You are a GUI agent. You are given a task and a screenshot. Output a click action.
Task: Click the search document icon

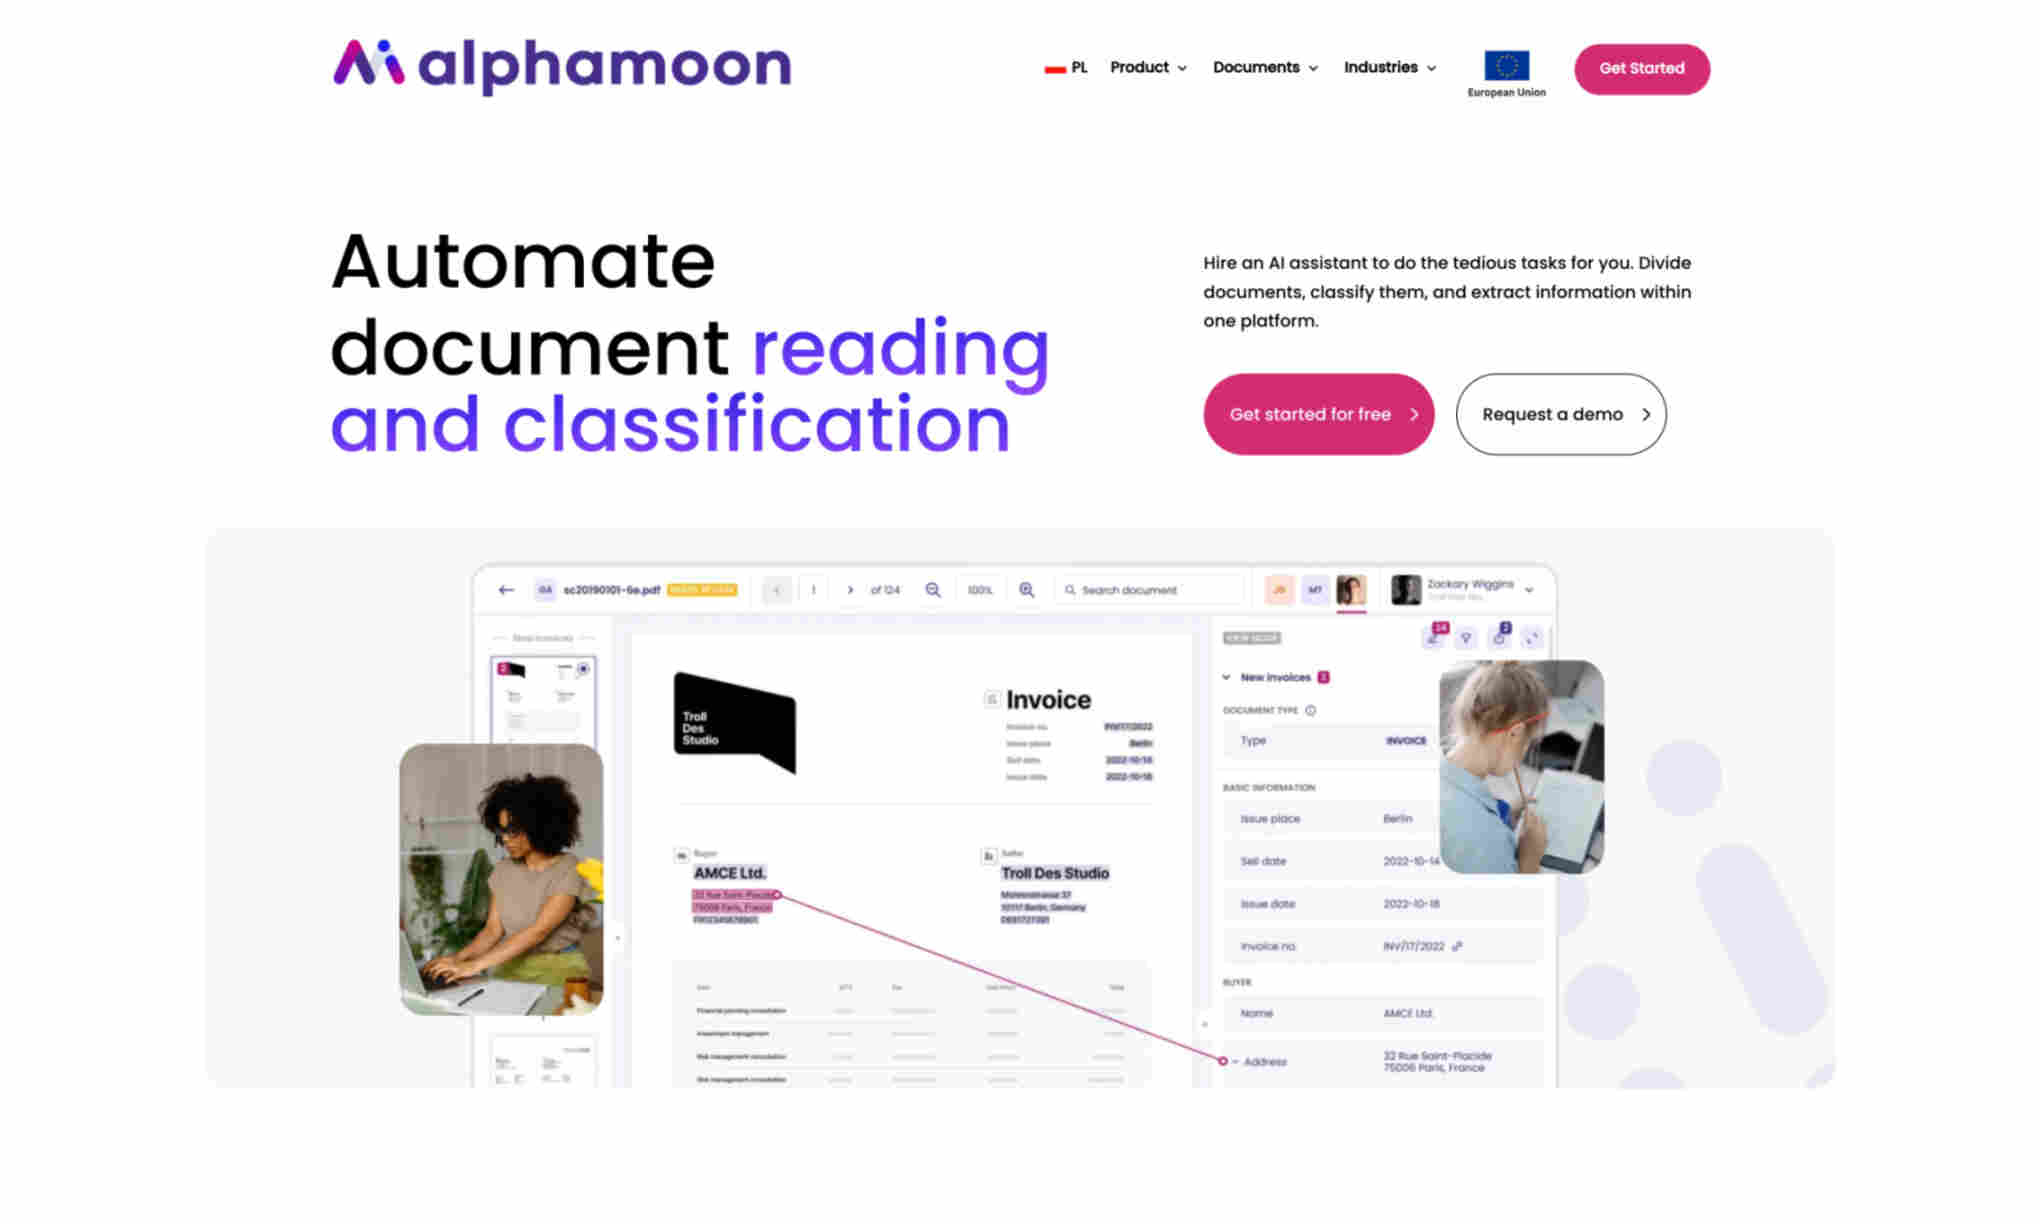[x=1067, y=589]
